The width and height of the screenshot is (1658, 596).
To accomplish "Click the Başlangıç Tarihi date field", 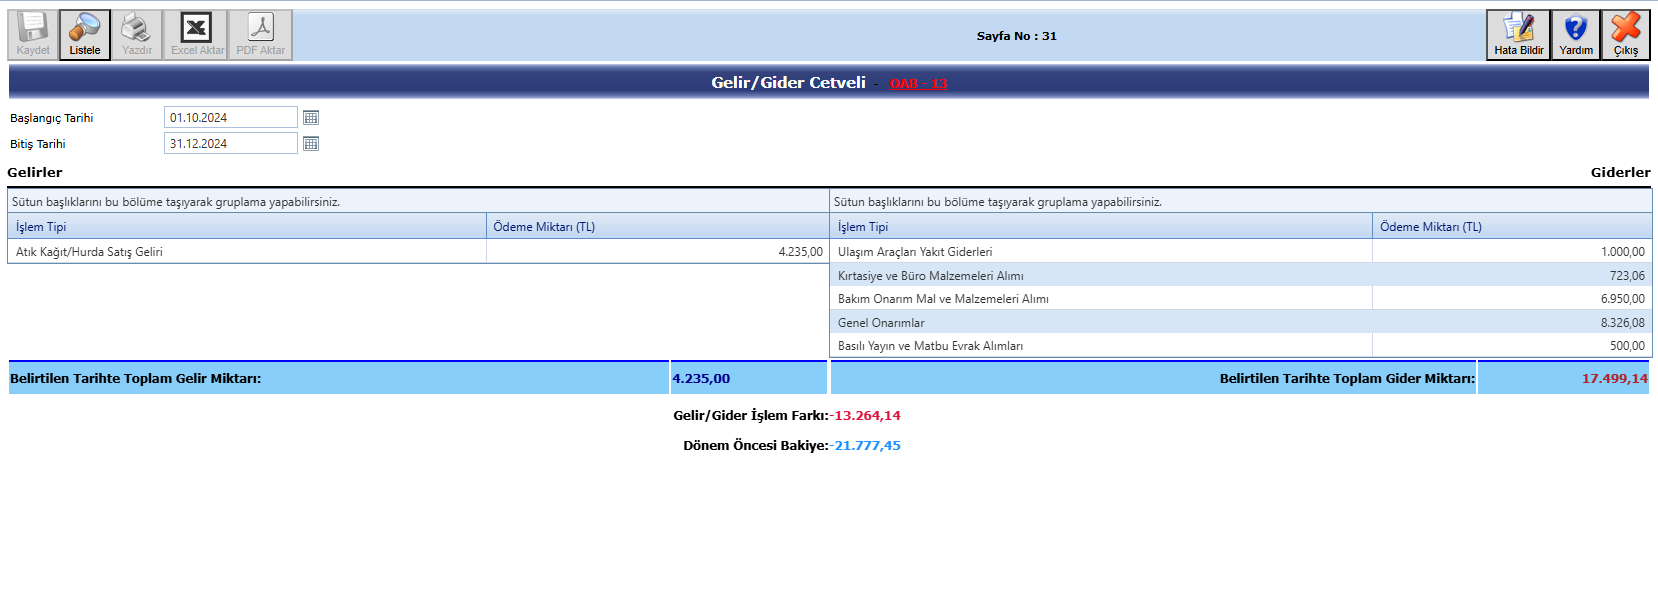I will tap(230, 118).
